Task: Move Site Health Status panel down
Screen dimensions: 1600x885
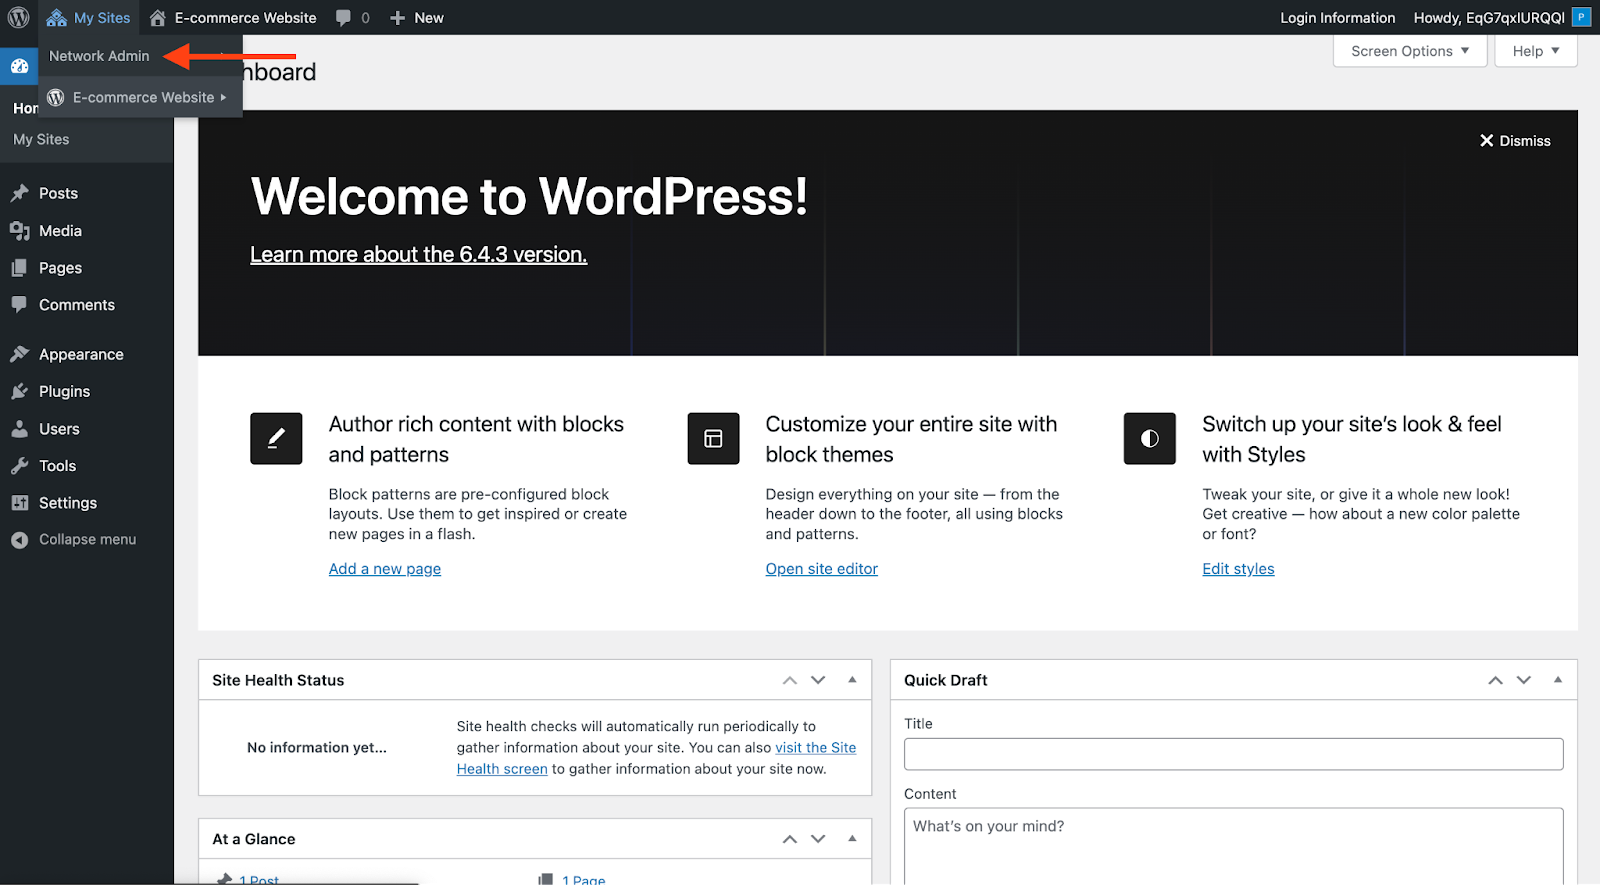Action: pos(818,680)
